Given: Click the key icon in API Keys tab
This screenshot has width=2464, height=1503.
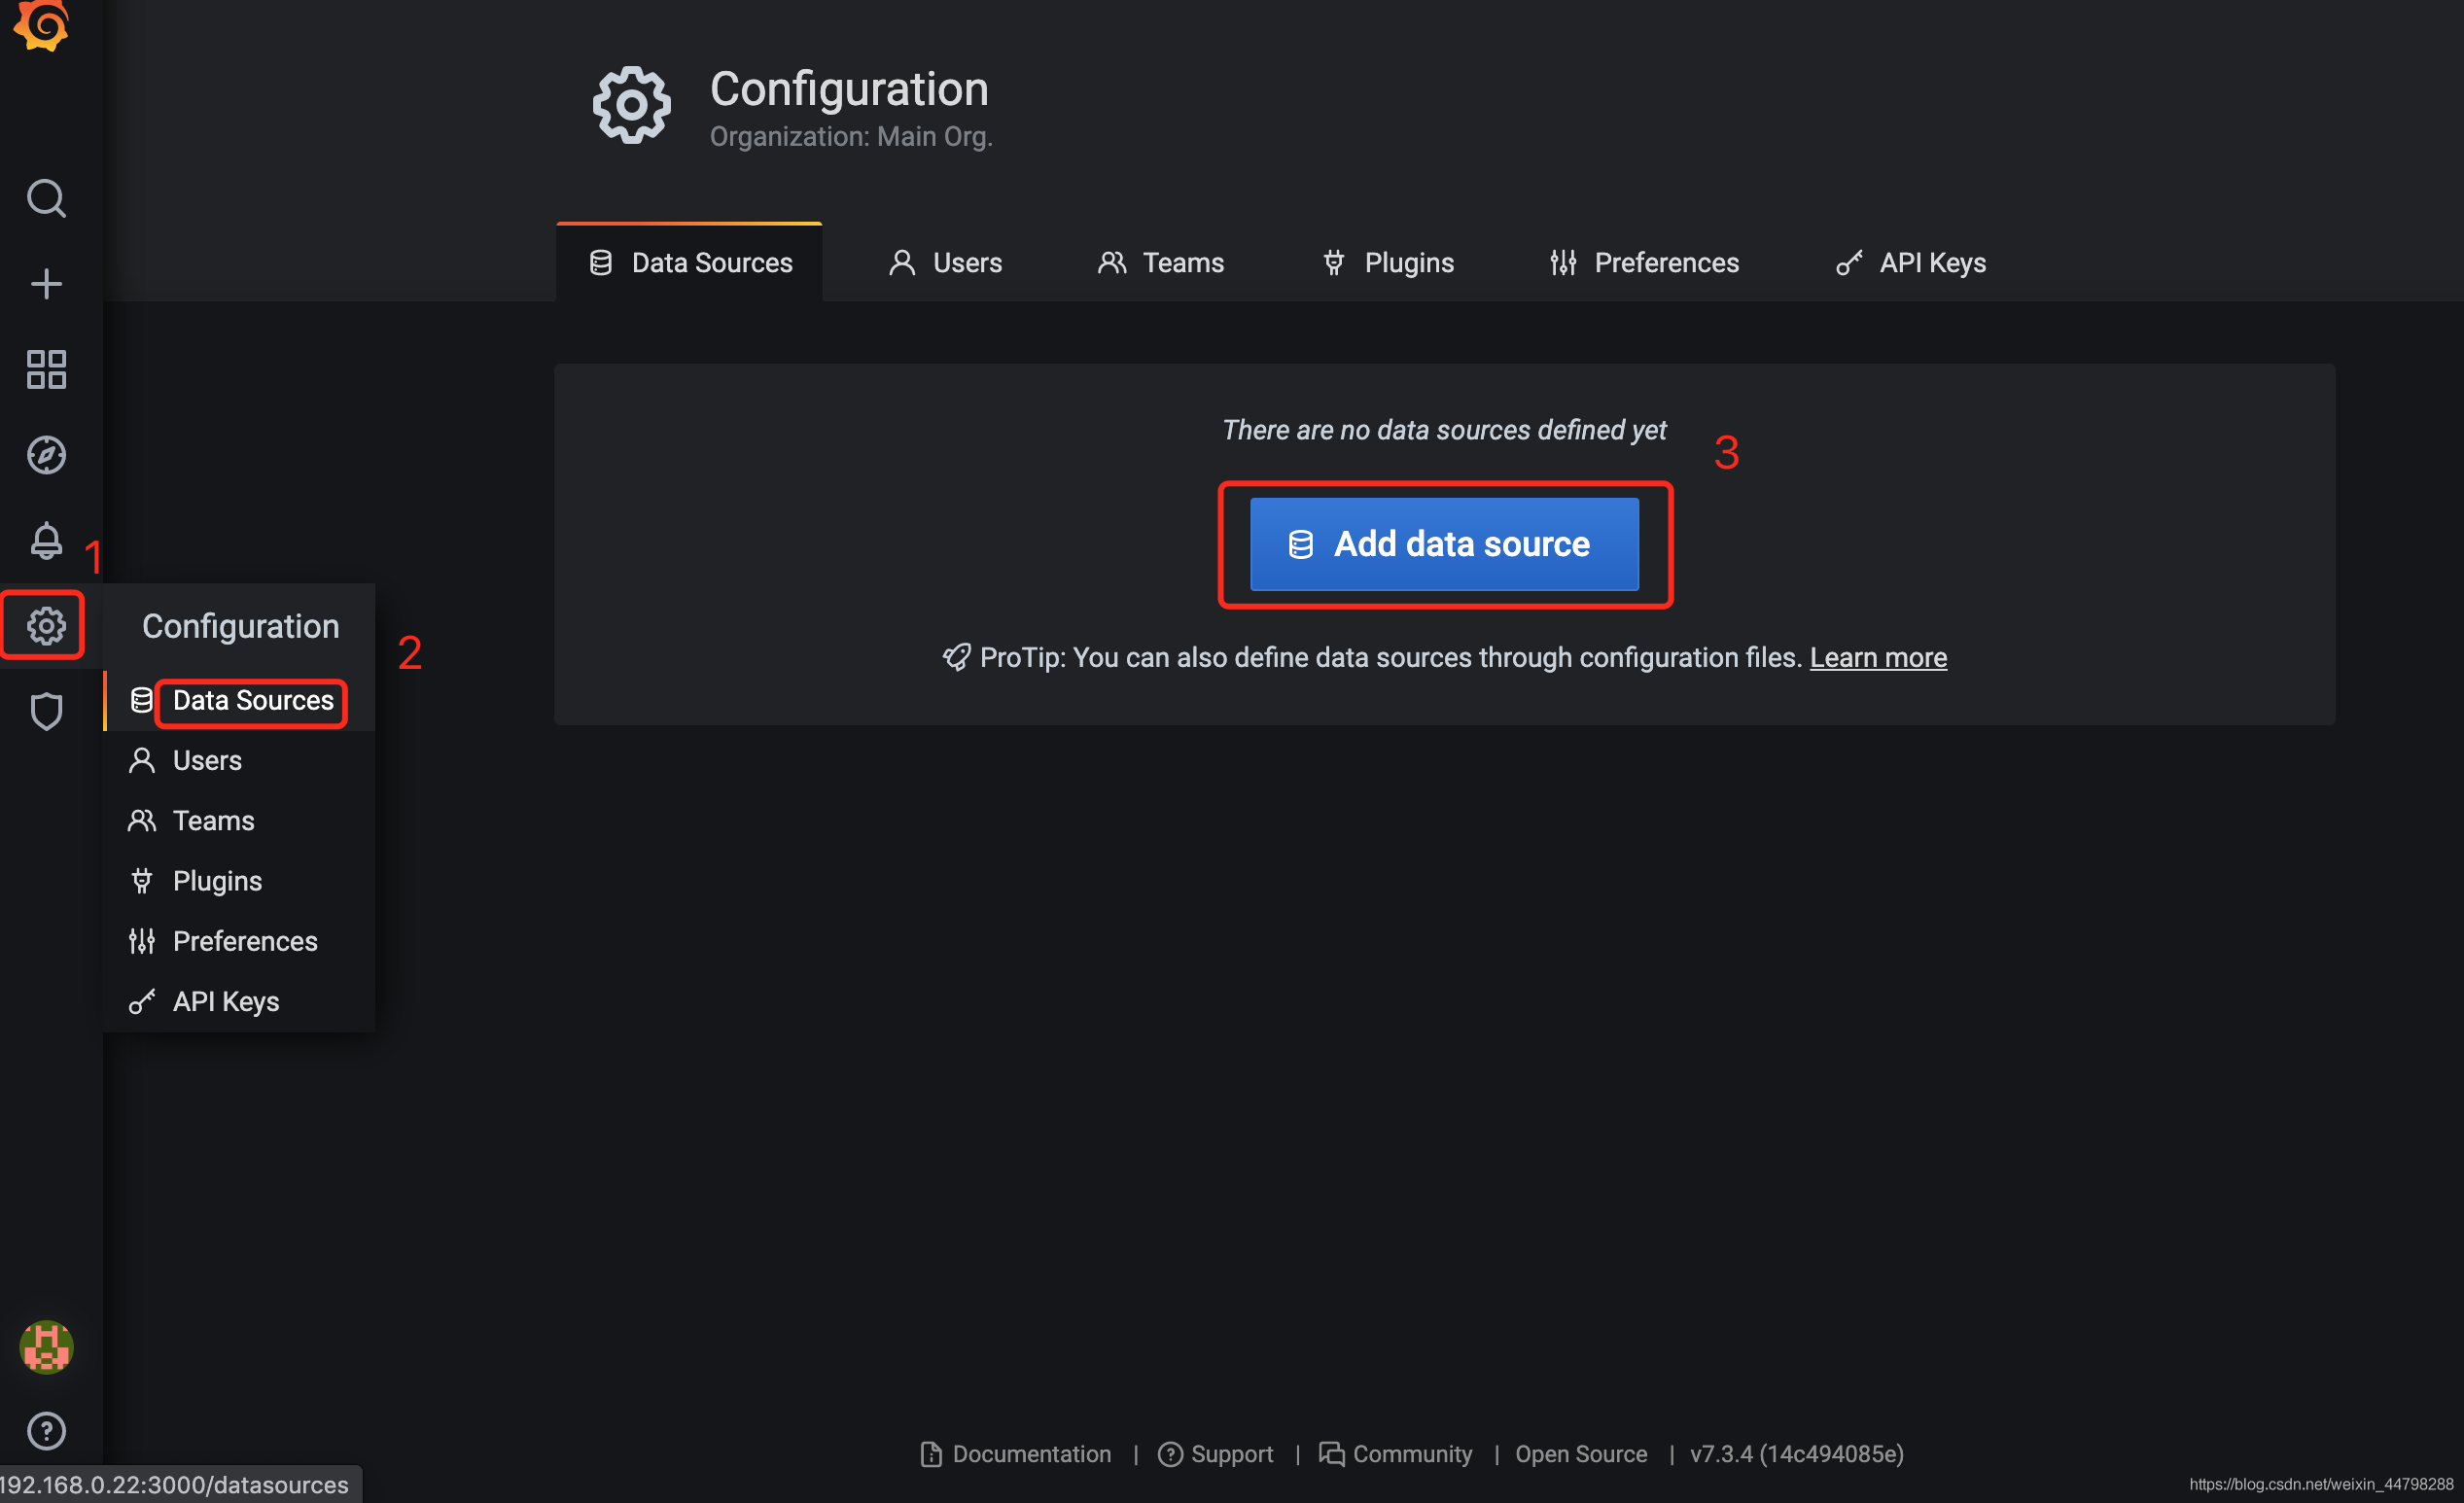Looking at the screenshot, I should click(1850, 263).
